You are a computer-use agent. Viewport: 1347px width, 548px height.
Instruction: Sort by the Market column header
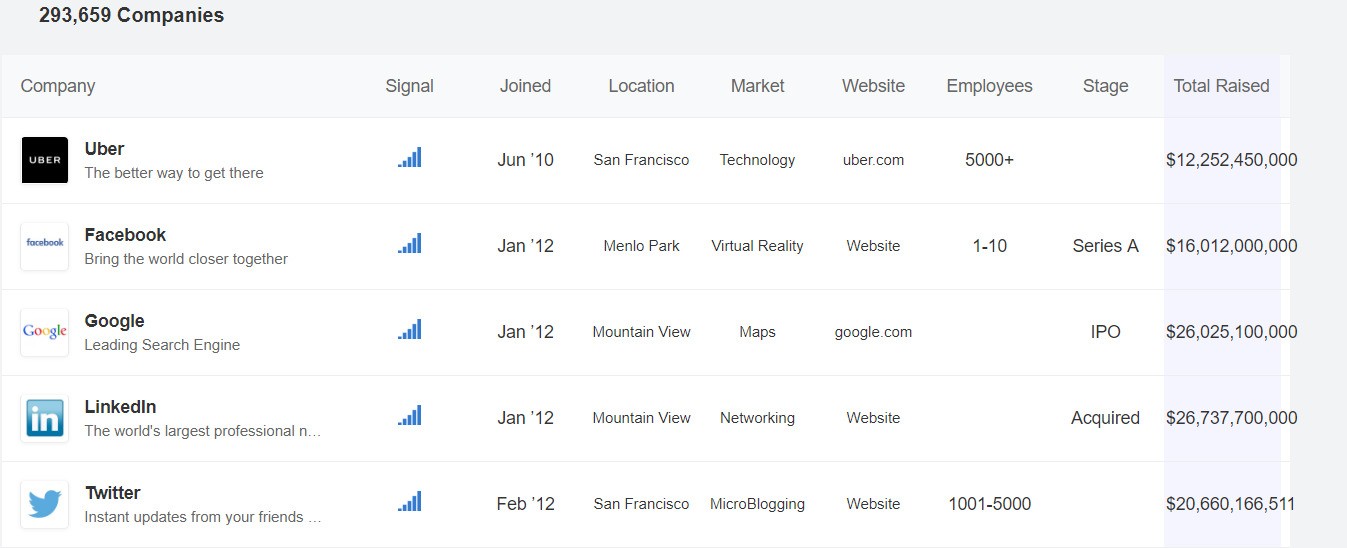[x=758, y=86]
